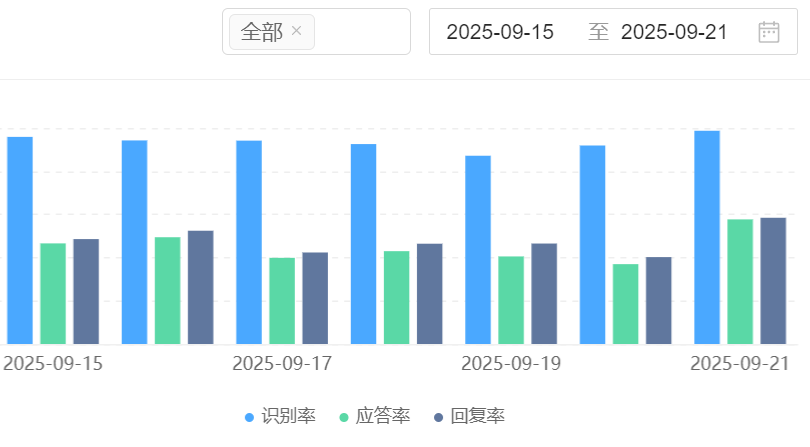Open the calendar icon in date picker

(768, 32)
